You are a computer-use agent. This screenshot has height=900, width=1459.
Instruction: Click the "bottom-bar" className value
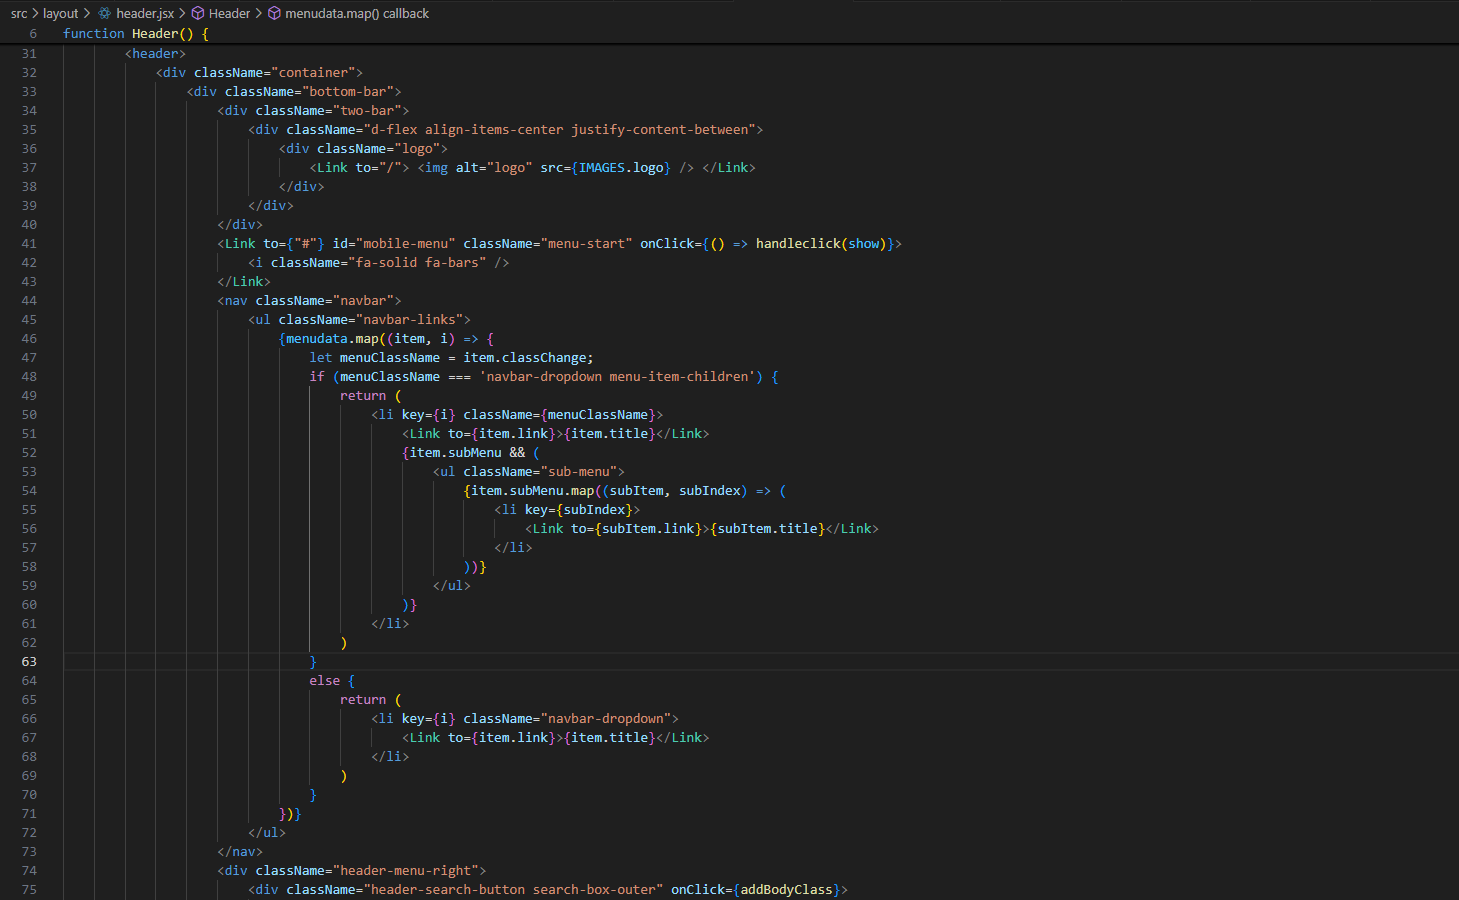pyautogui.click(x=348, y=91)
